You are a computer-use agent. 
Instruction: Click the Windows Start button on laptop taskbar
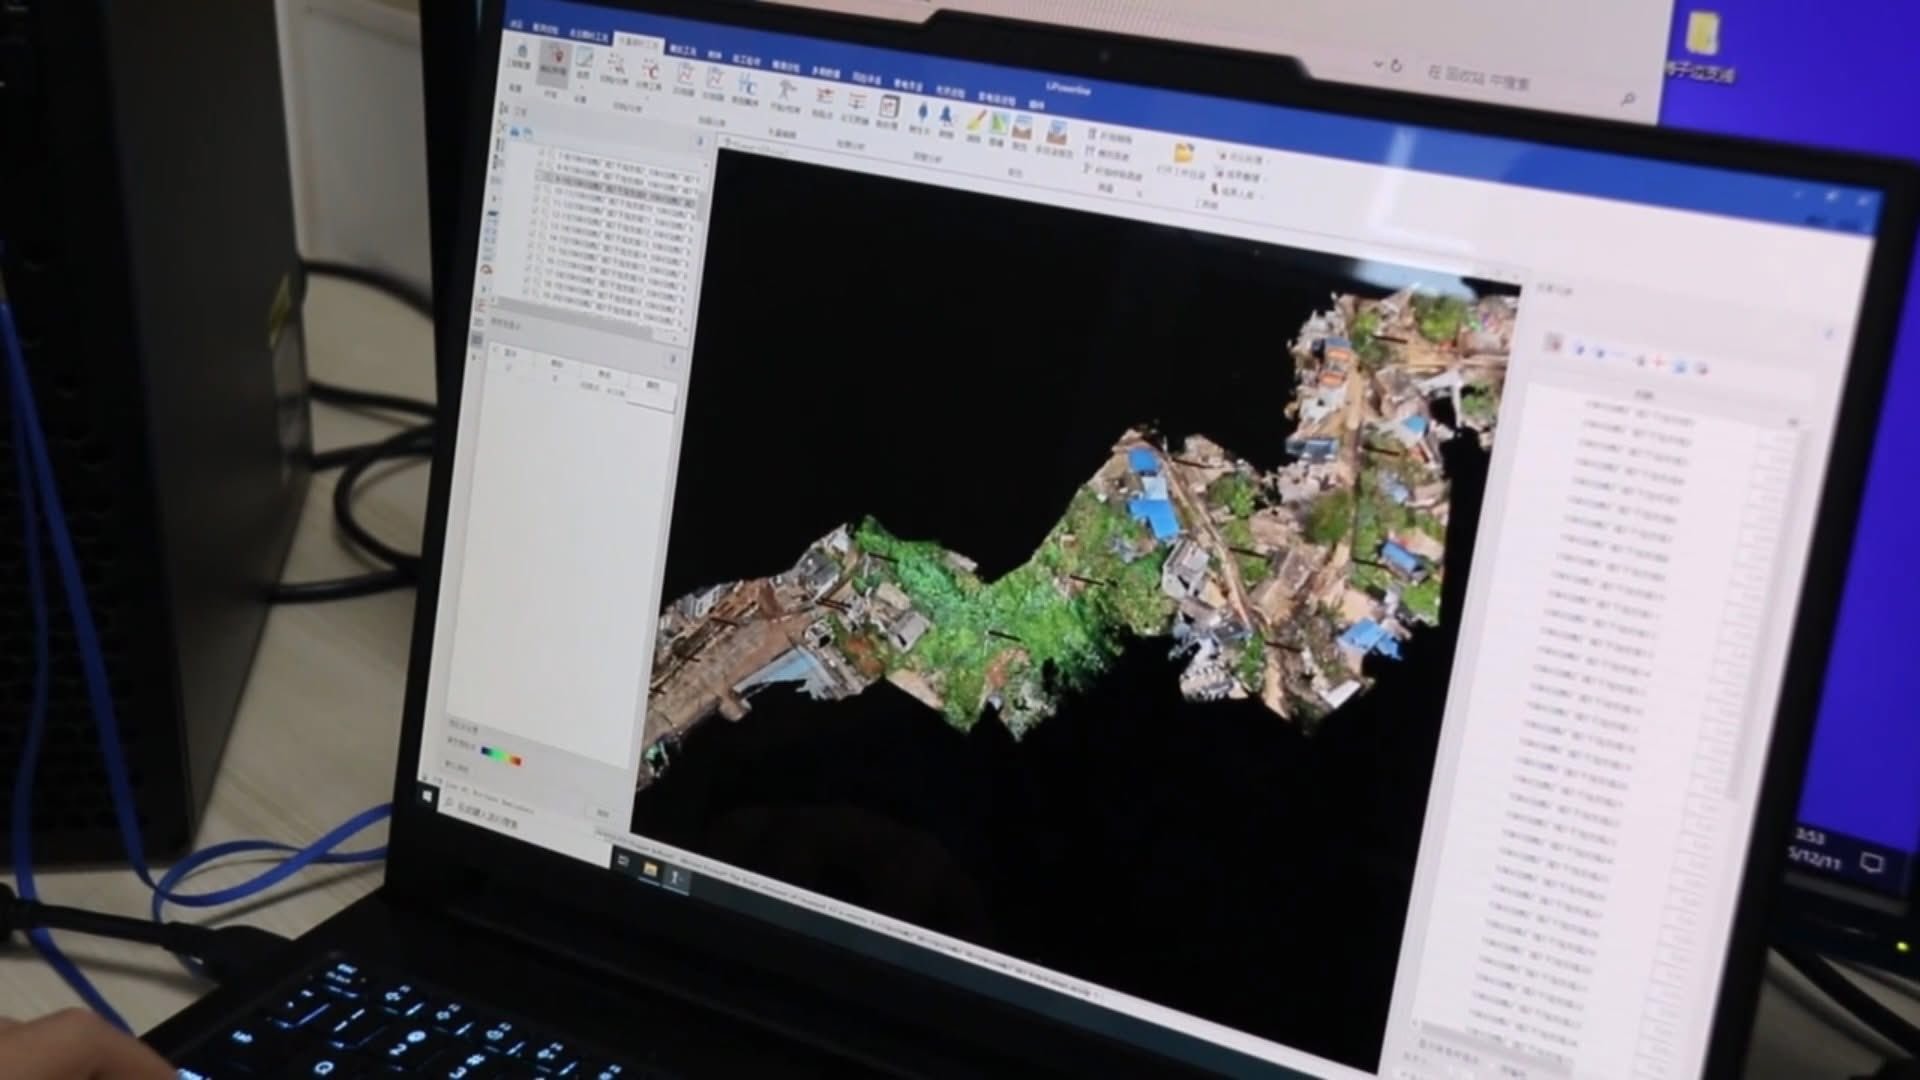pos(429,796)
